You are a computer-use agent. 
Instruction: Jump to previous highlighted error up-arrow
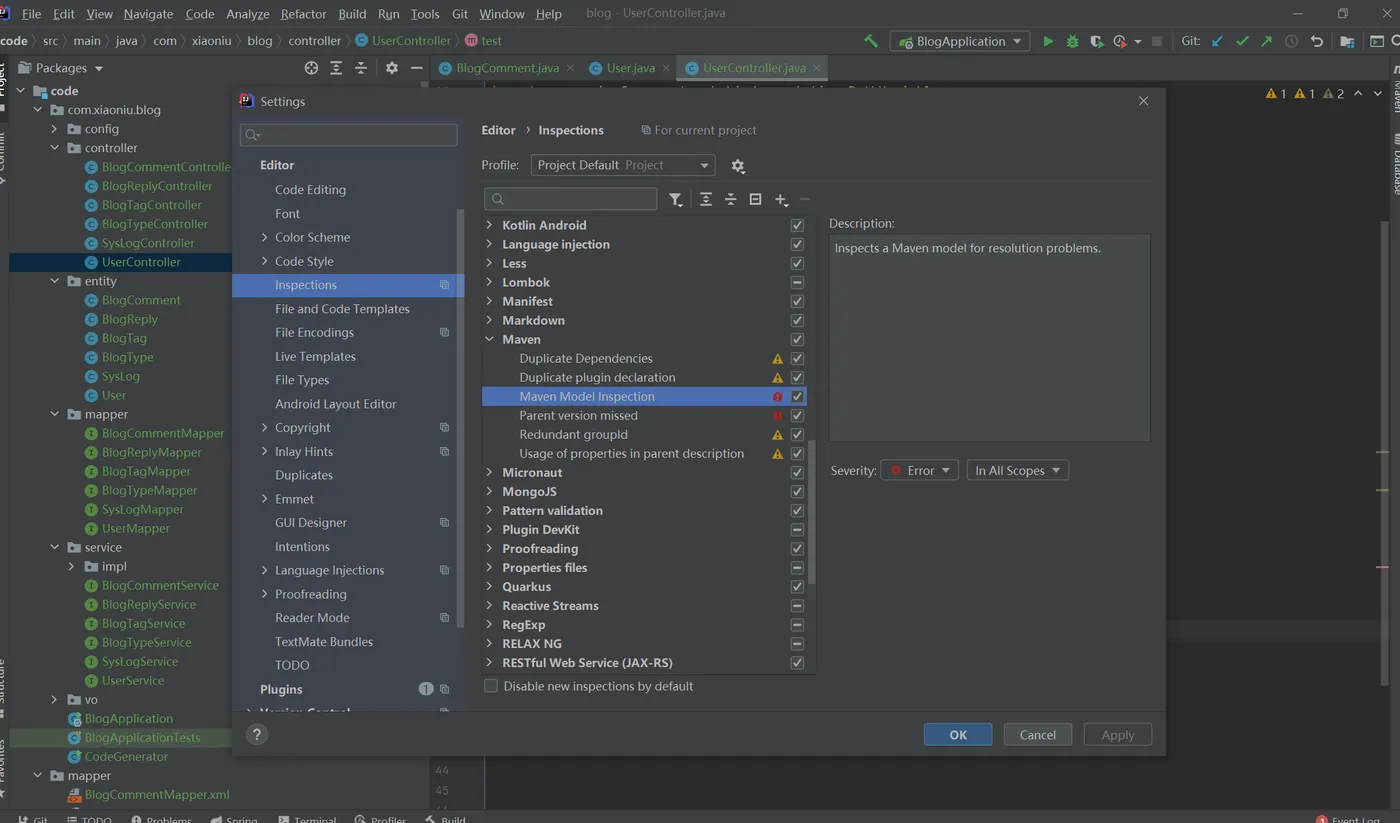coord(1358,93)
